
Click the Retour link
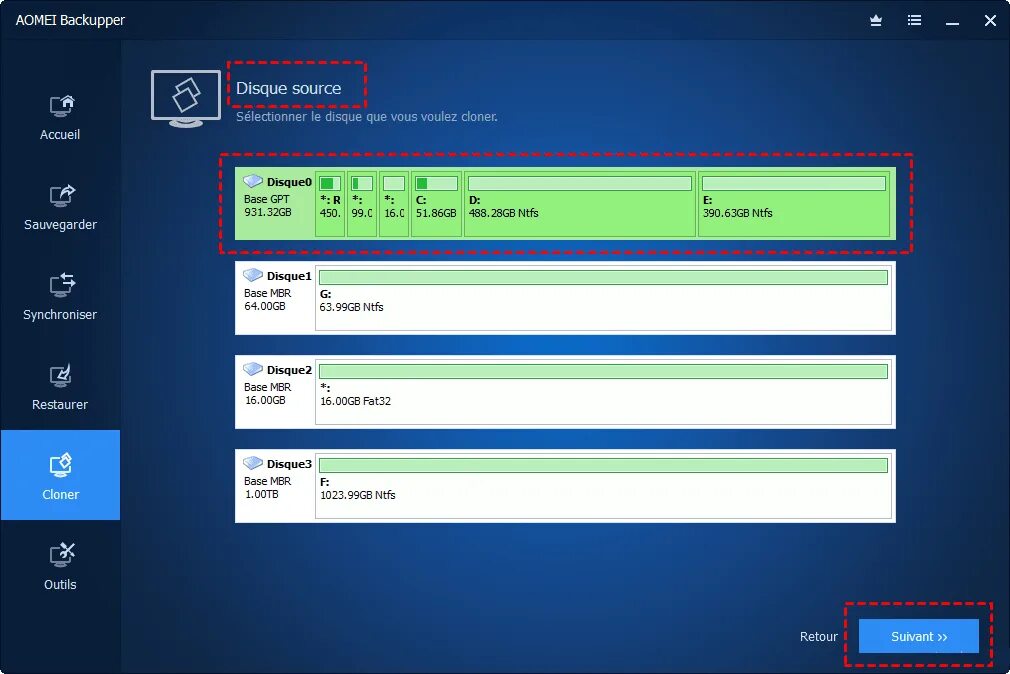[818, 636]
